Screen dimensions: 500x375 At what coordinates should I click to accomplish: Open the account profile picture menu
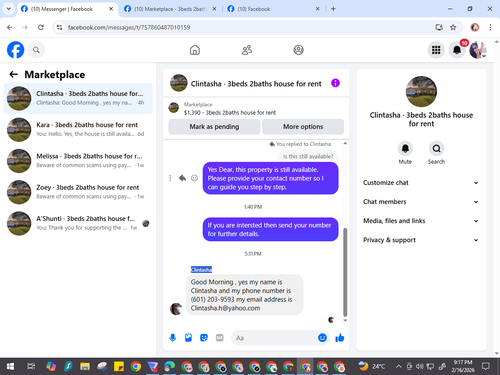477,50
